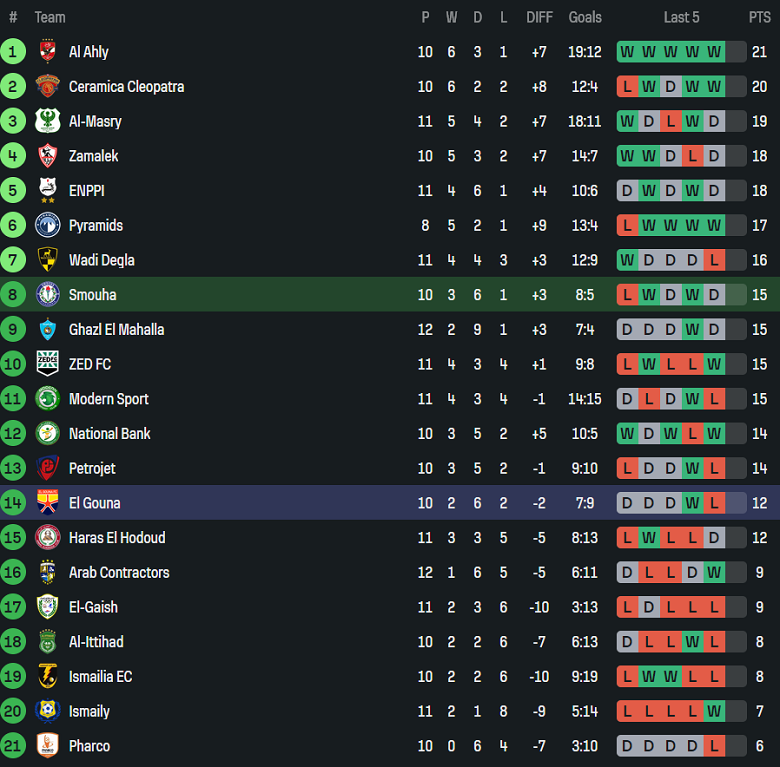Screen dimensions: 780x767
Task: Sort standings by DIFF column header
Action: [x=539, y=17]
